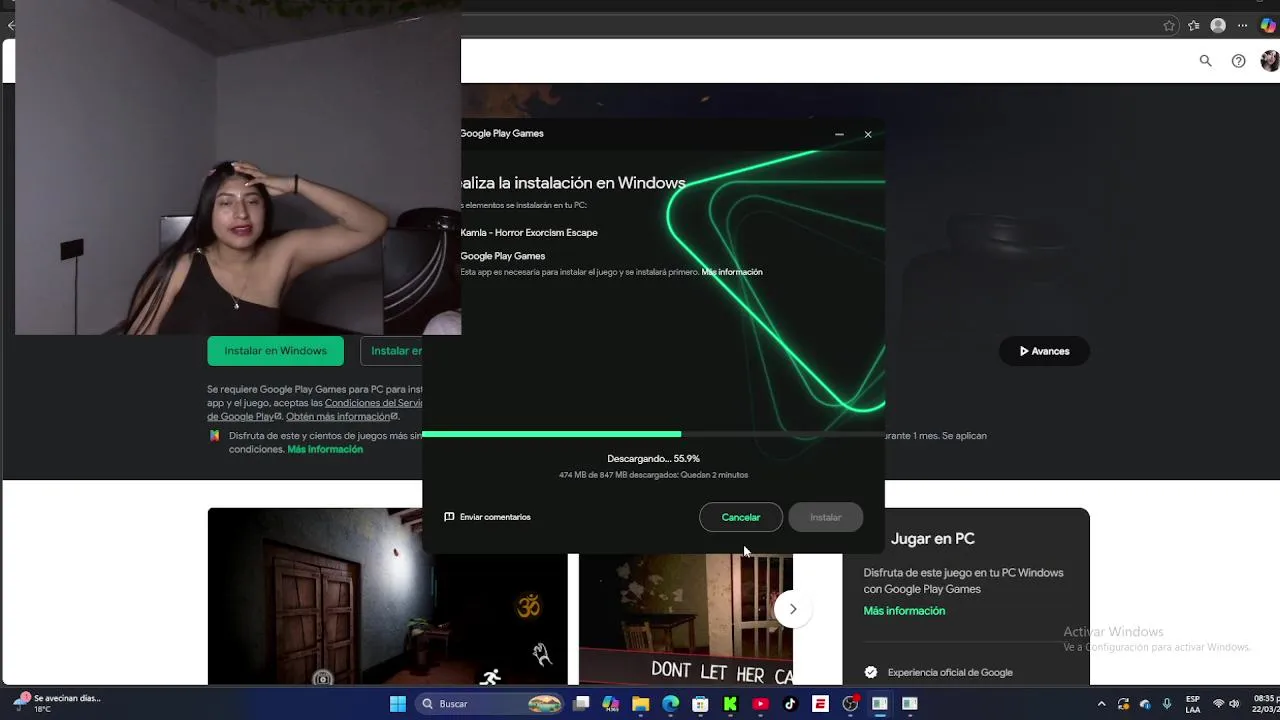Open Google Play help question-mark icon
The height and width of the screenshot is (720, 1280).
[x=1239, y=61]
